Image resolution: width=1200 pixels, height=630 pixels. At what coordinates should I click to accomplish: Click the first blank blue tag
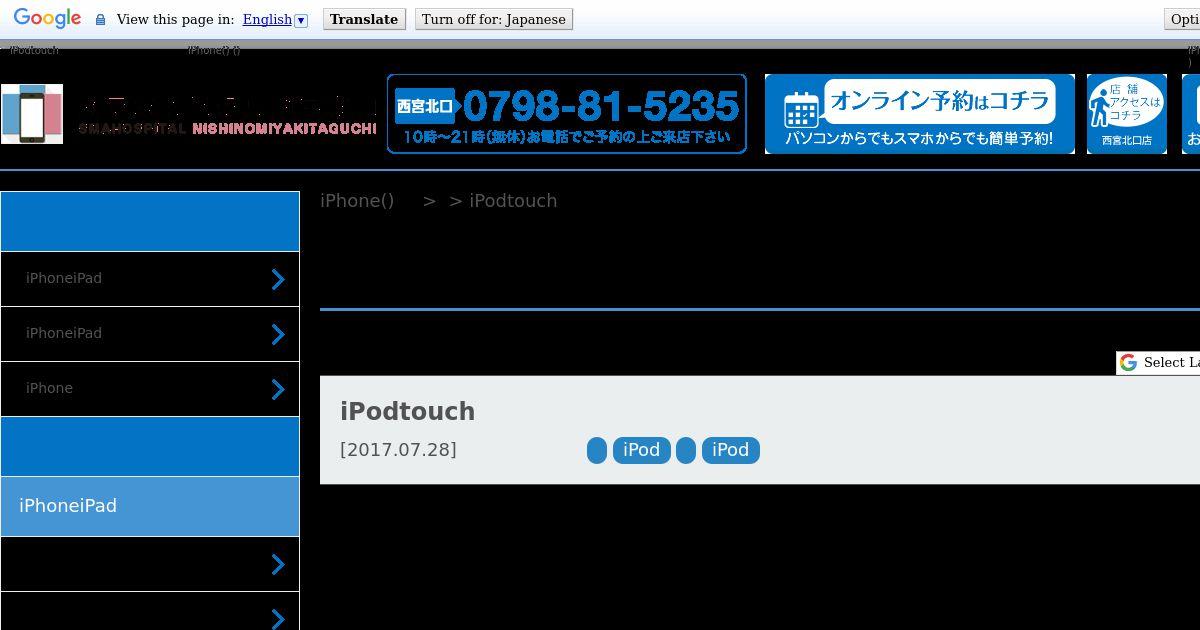point(597,450)
